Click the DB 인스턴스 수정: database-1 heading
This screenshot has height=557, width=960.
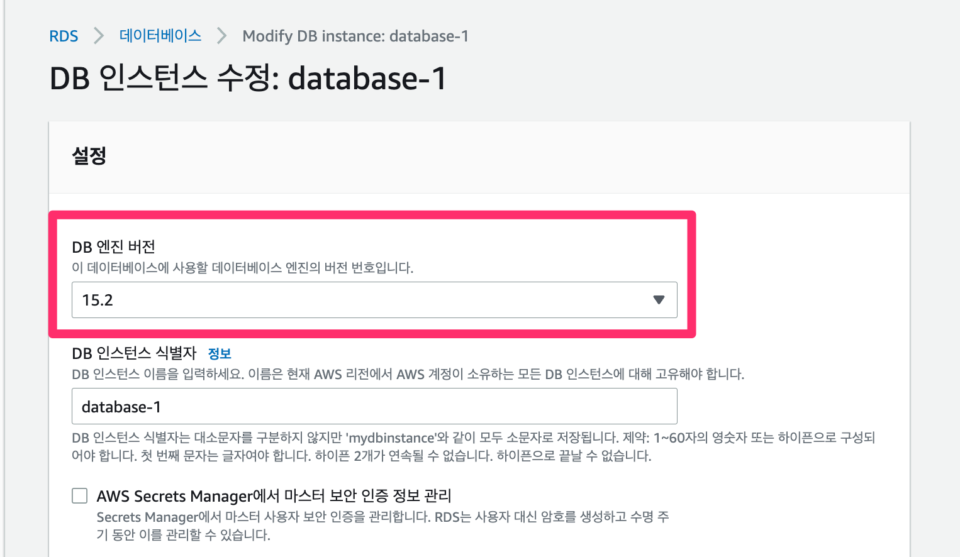pos(248,79)
